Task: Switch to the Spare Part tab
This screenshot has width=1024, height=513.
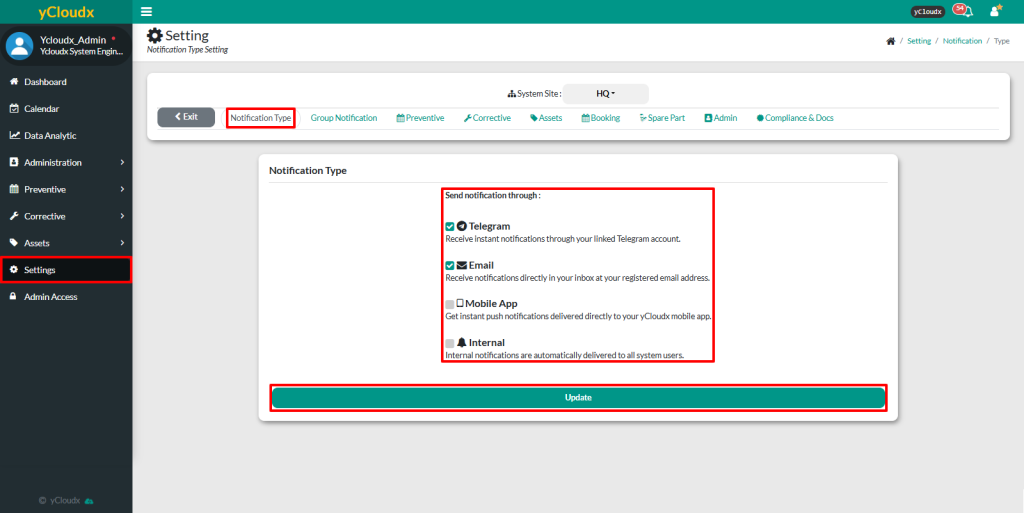Action: coord(662,118)
